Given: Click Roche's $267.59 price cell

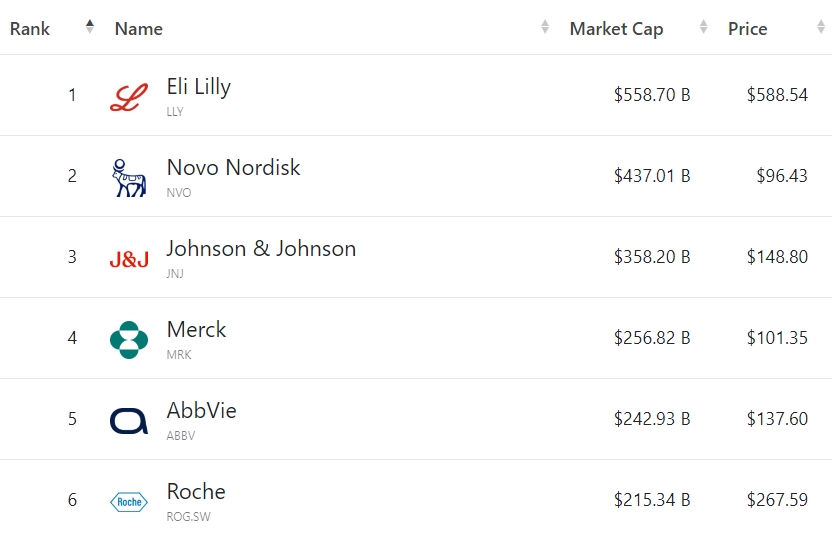Looking at the screenshot, I should tap(777, 500).
